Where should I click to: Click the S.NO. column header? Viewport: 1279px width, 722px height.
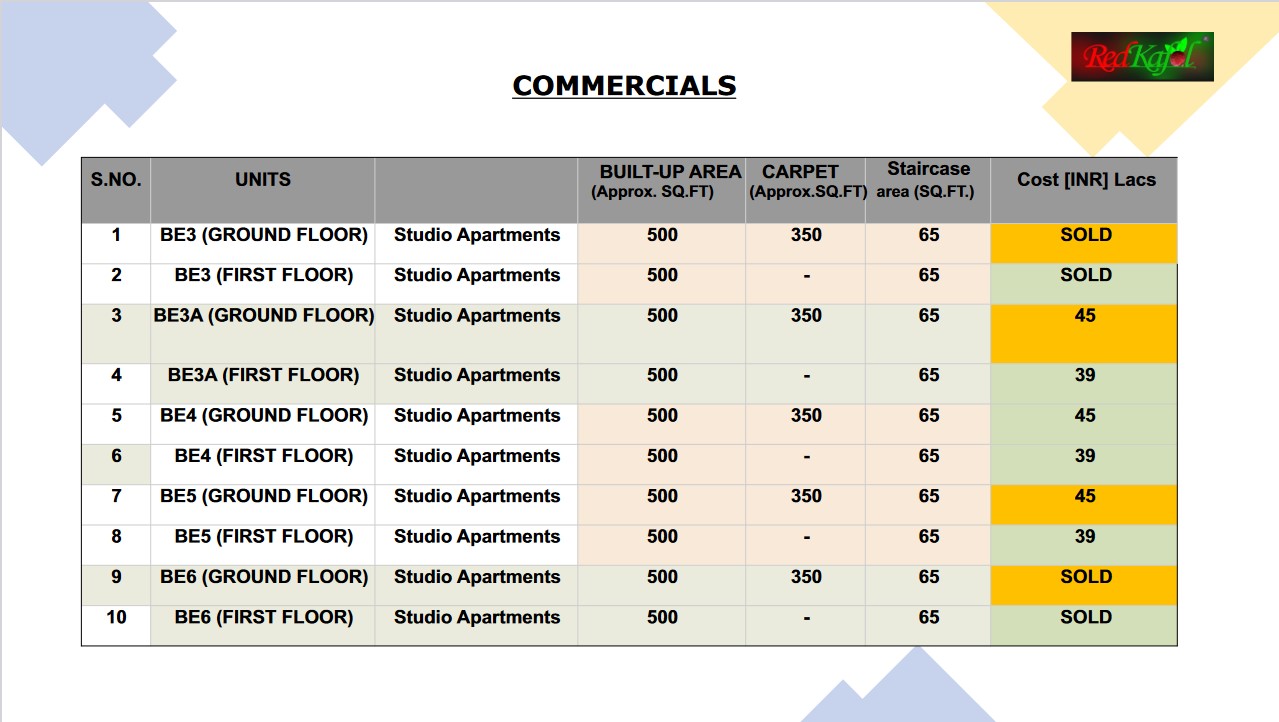click(x=116, y=180)
